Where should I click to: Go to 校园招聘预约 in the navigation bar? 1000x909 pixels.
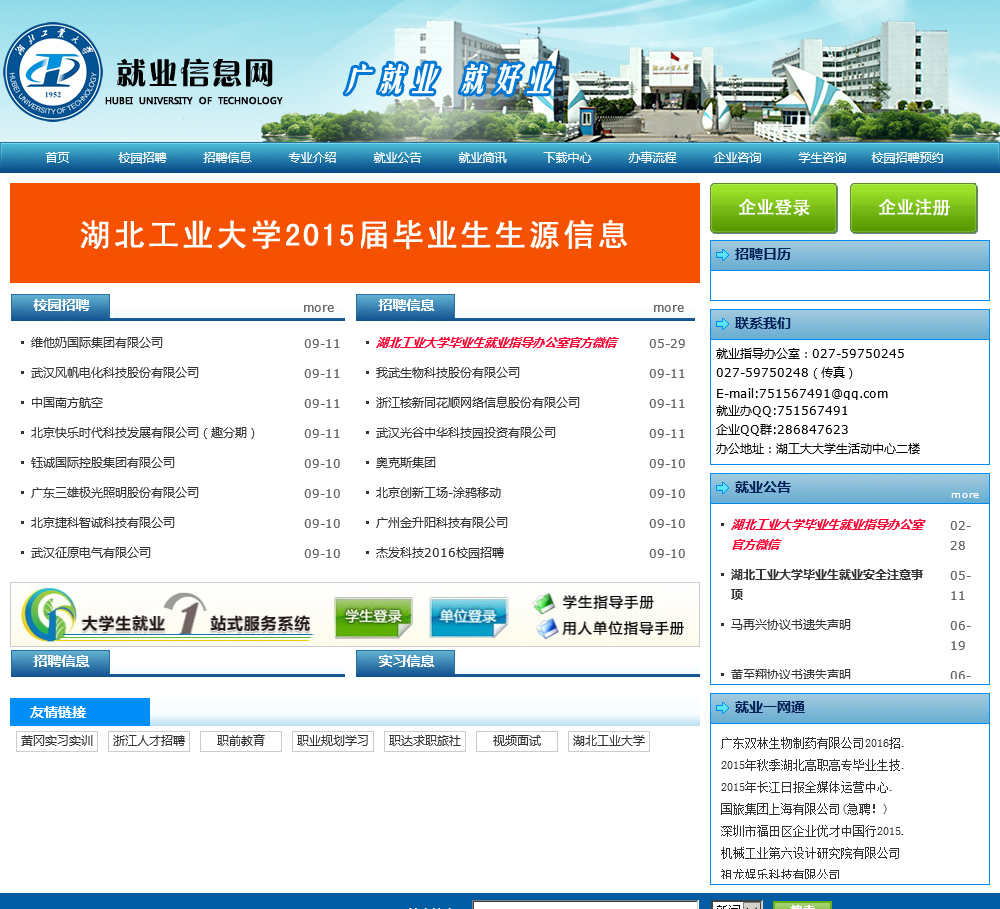(908, 158)
